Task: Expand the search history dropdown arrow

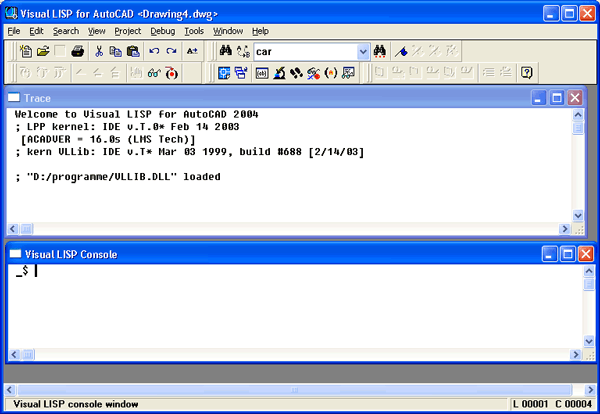Action: (x=361, y=50)
